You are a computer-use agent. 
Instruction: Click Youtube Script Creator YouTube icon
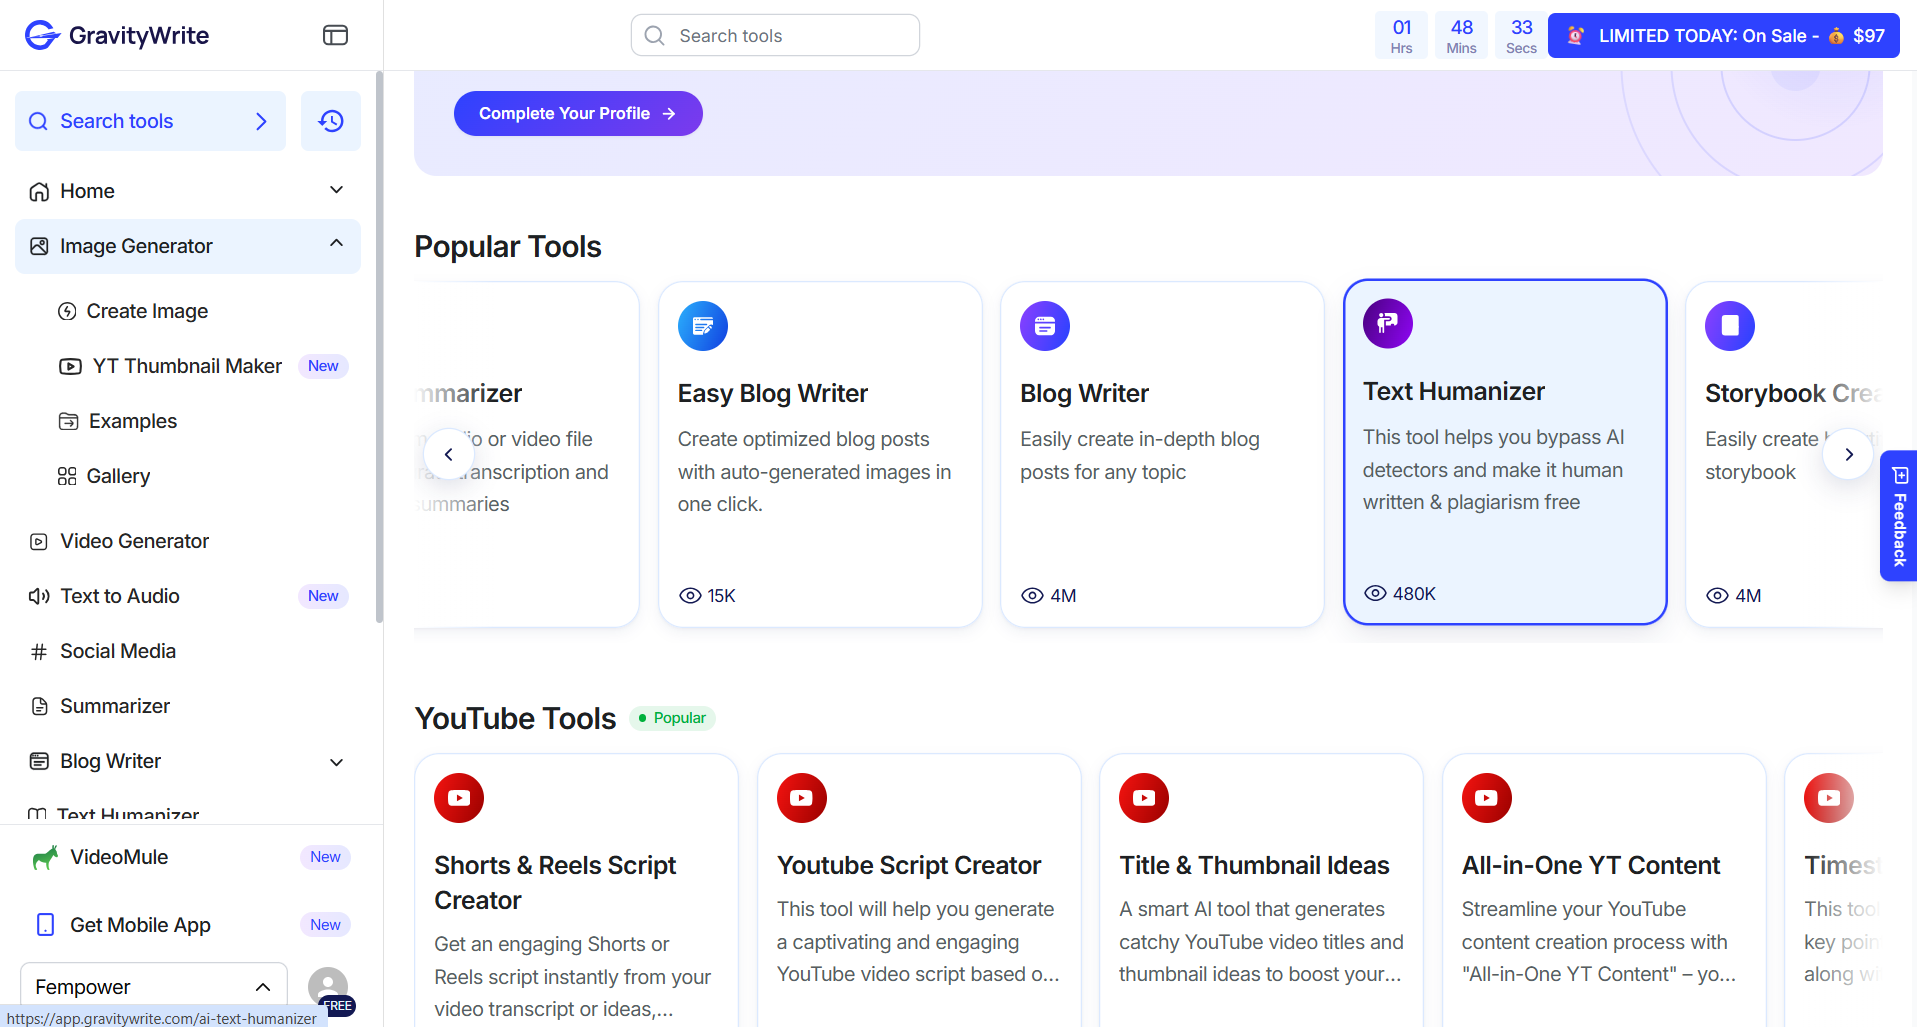coord(802,798)
